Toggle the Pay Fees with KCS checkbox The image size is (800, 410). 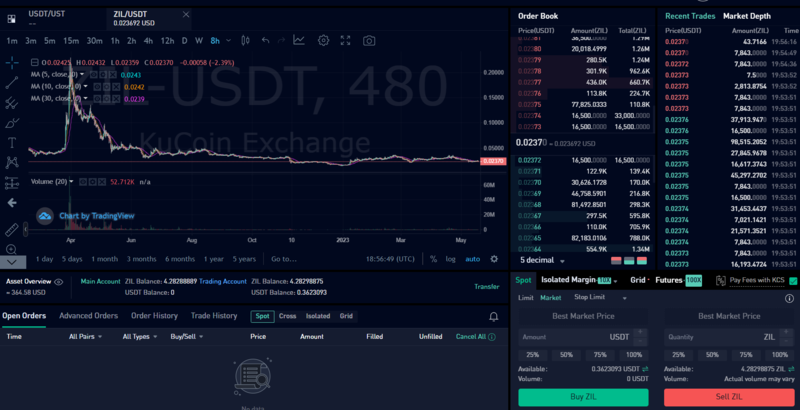[793, 280]
